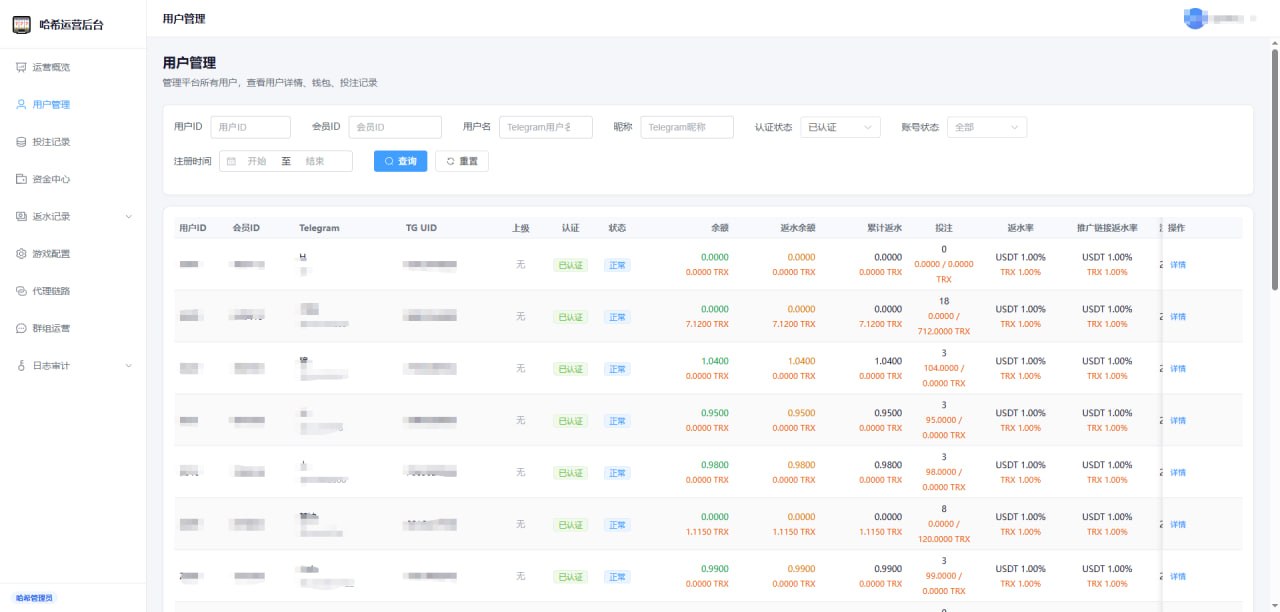The width and height of the screenshot is (1280, 612).
Task: Click the 用户管理 breadcrumb in top bar
Action: 184,19
